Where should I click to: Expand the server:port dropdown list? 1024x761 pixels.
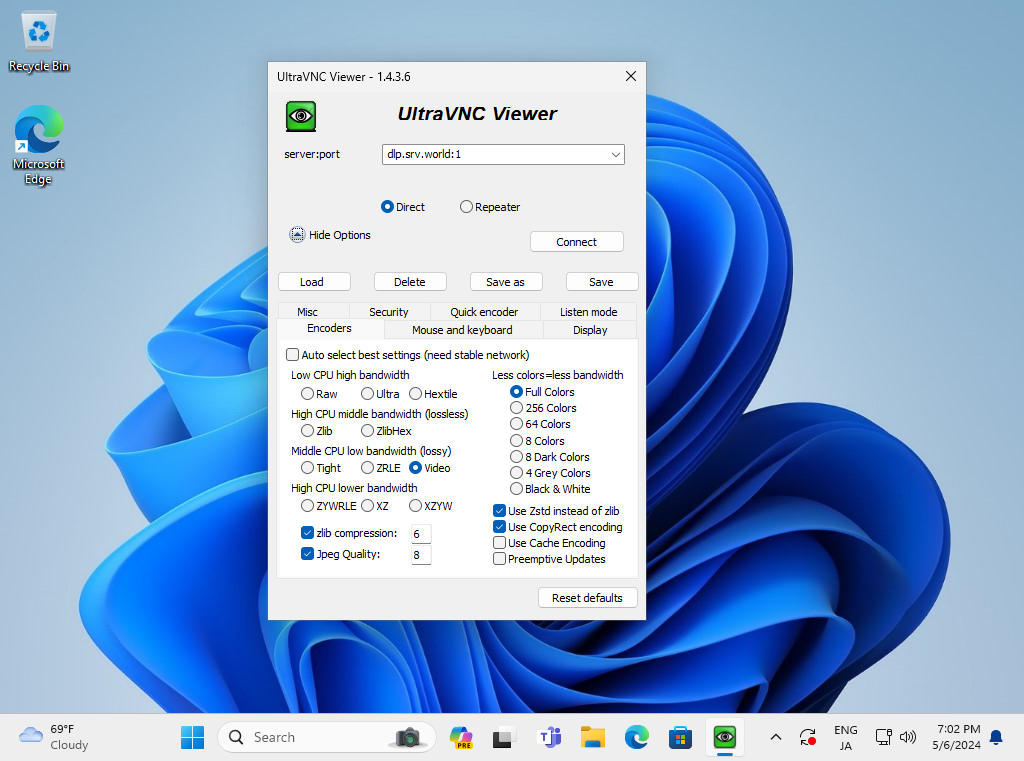[x=615, y=154]
